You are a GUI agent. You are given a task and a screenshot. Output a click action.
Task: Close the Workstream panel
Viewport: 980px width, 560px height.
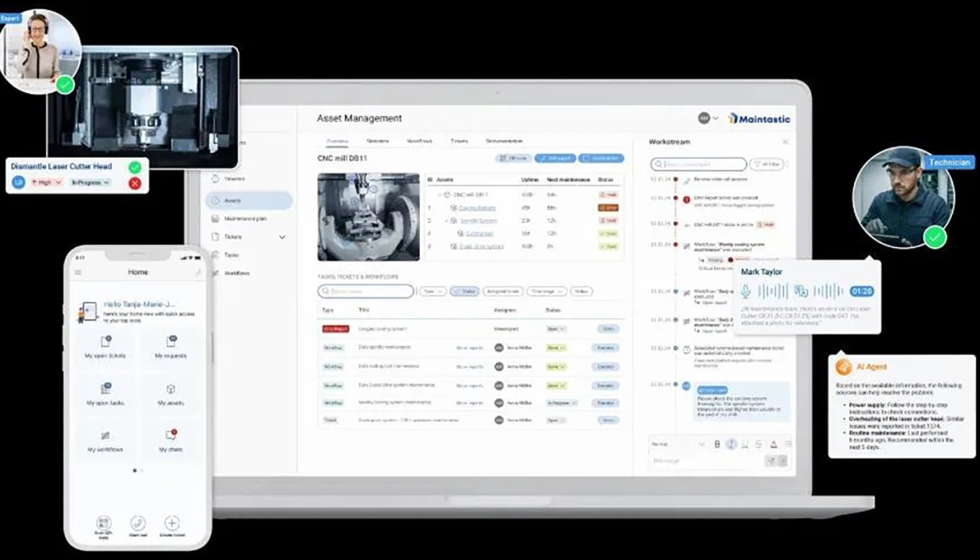pyautogui.click(x=785, y=142)
